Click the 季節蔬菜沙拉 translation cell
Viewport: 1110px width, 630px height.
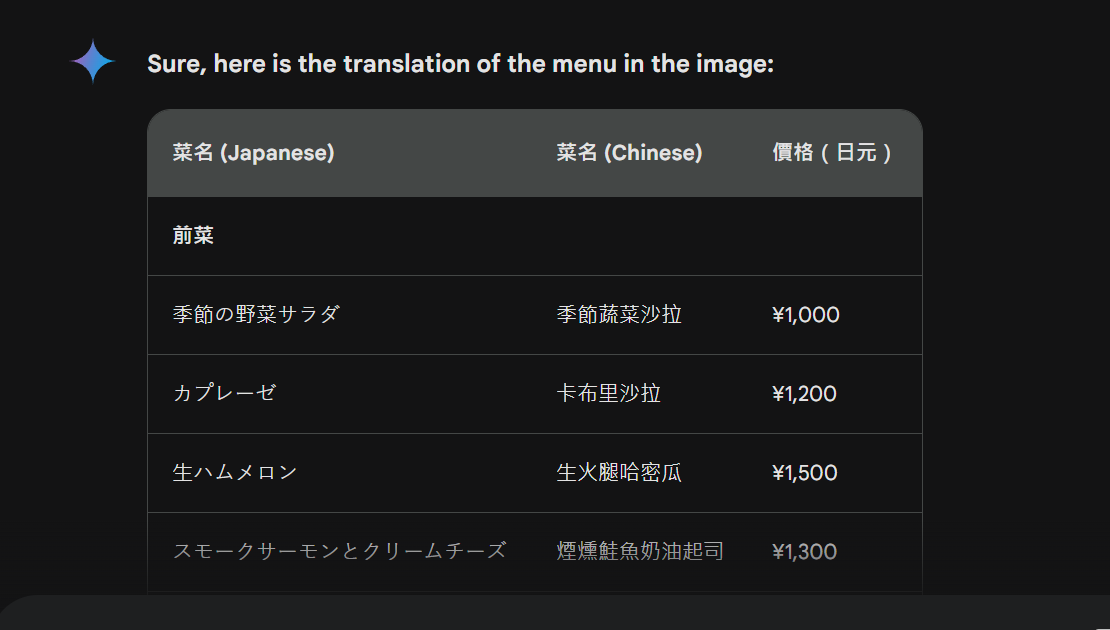pyautogui.click(x=619, y=314)
